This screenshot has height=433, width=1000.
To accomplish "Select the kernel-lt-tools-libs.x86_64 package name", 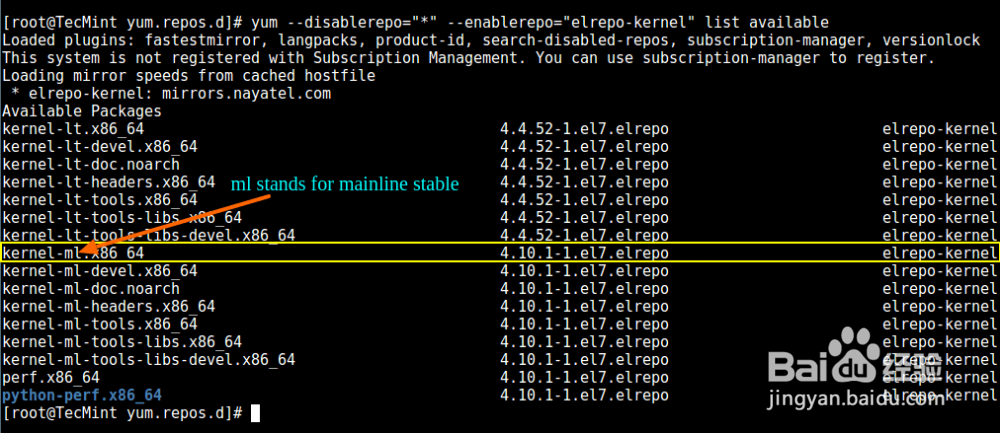I will point(122,218).
